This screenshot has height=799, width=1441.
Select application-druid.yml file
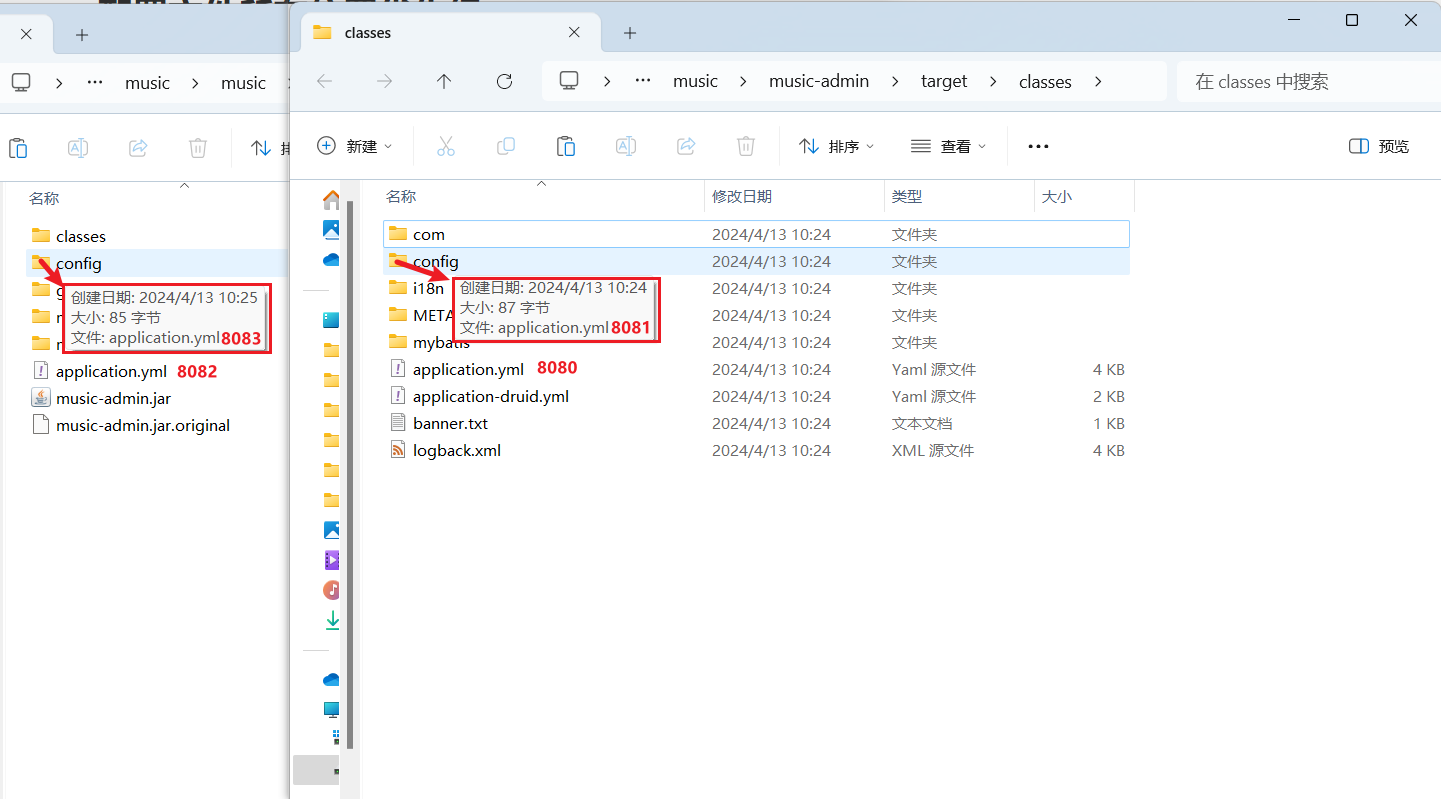490,397
